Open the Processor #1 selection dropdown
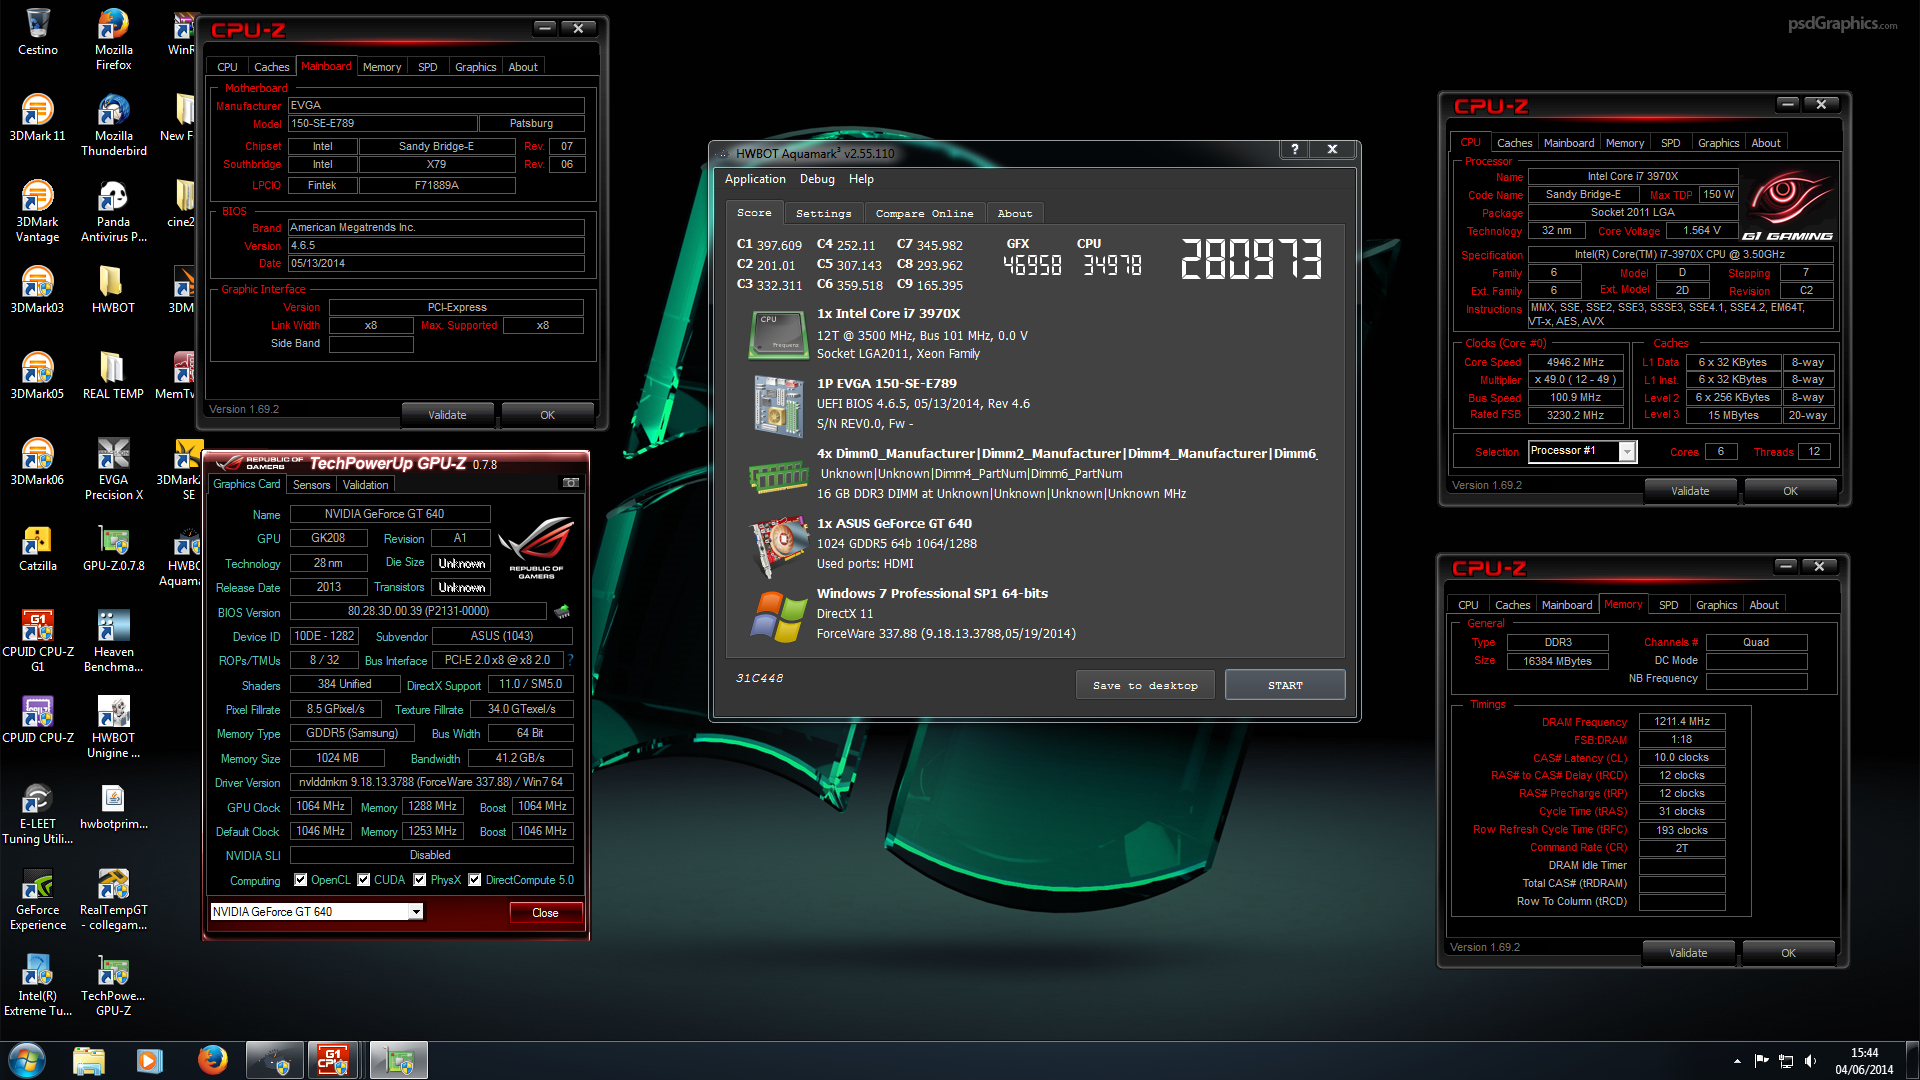The height and width of the screenshot is (1080, 1920). click(1627, 452)
